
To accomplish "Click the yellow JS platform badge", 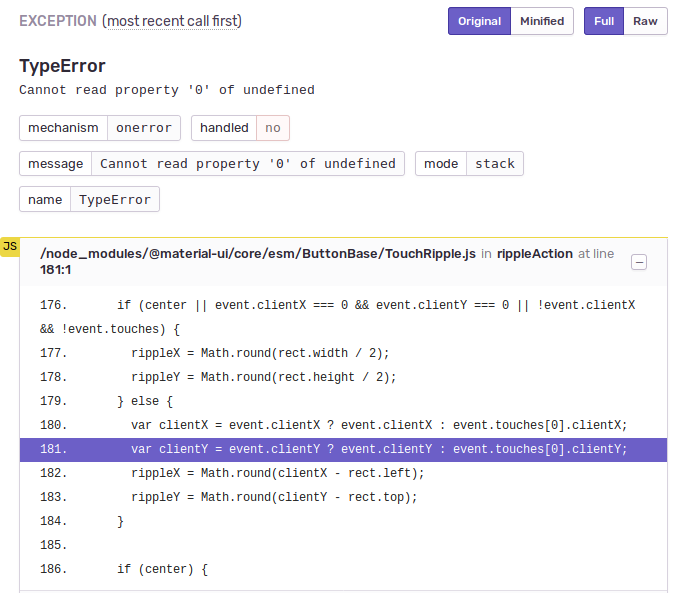I will (10, 247).
